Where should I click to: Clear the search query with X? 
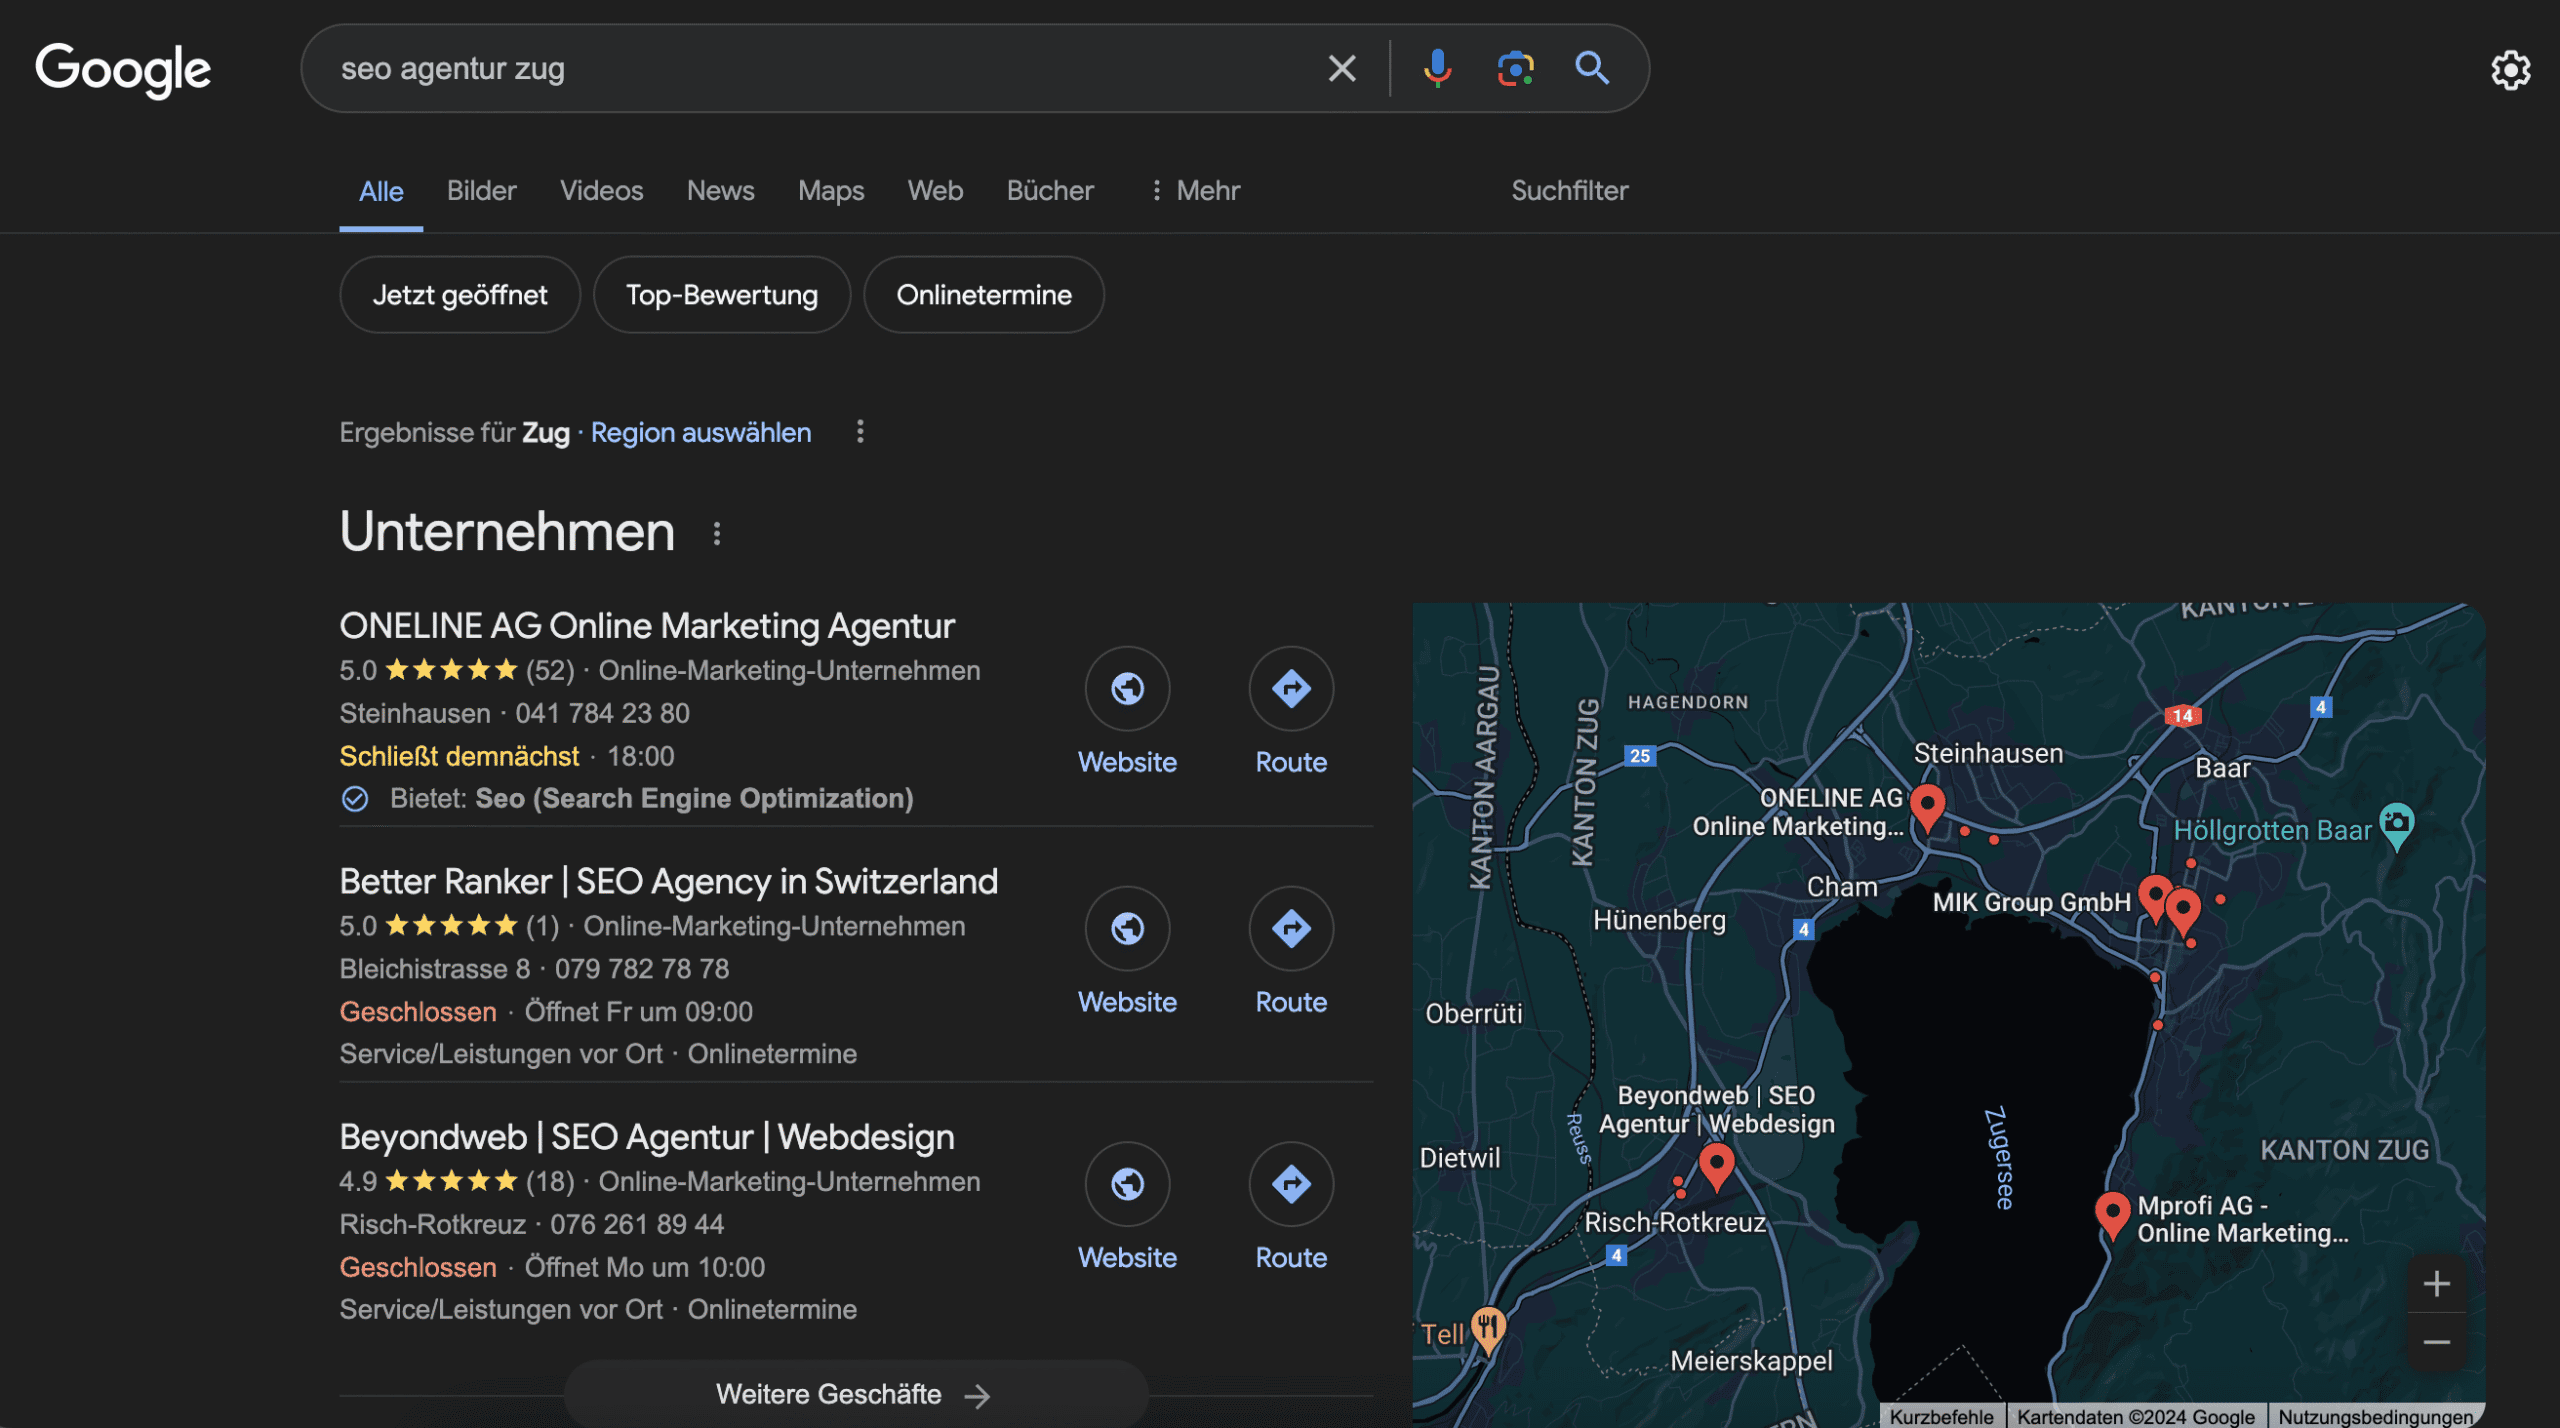point(1341,68)
